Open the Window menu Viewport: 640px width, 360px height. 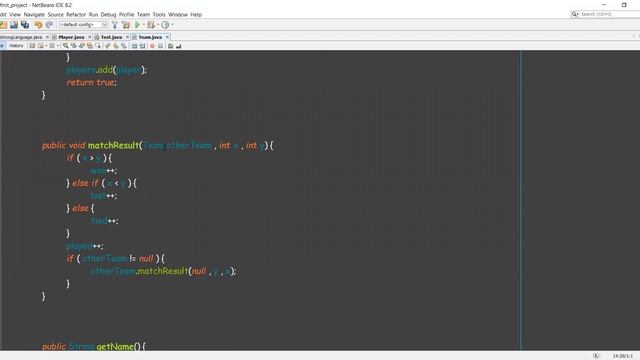pos(178,15)
